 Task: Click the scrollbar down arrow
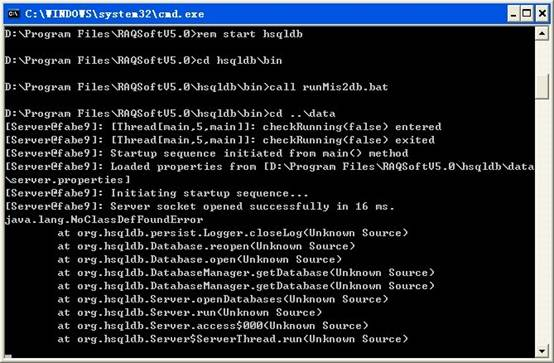pos(542,351)
